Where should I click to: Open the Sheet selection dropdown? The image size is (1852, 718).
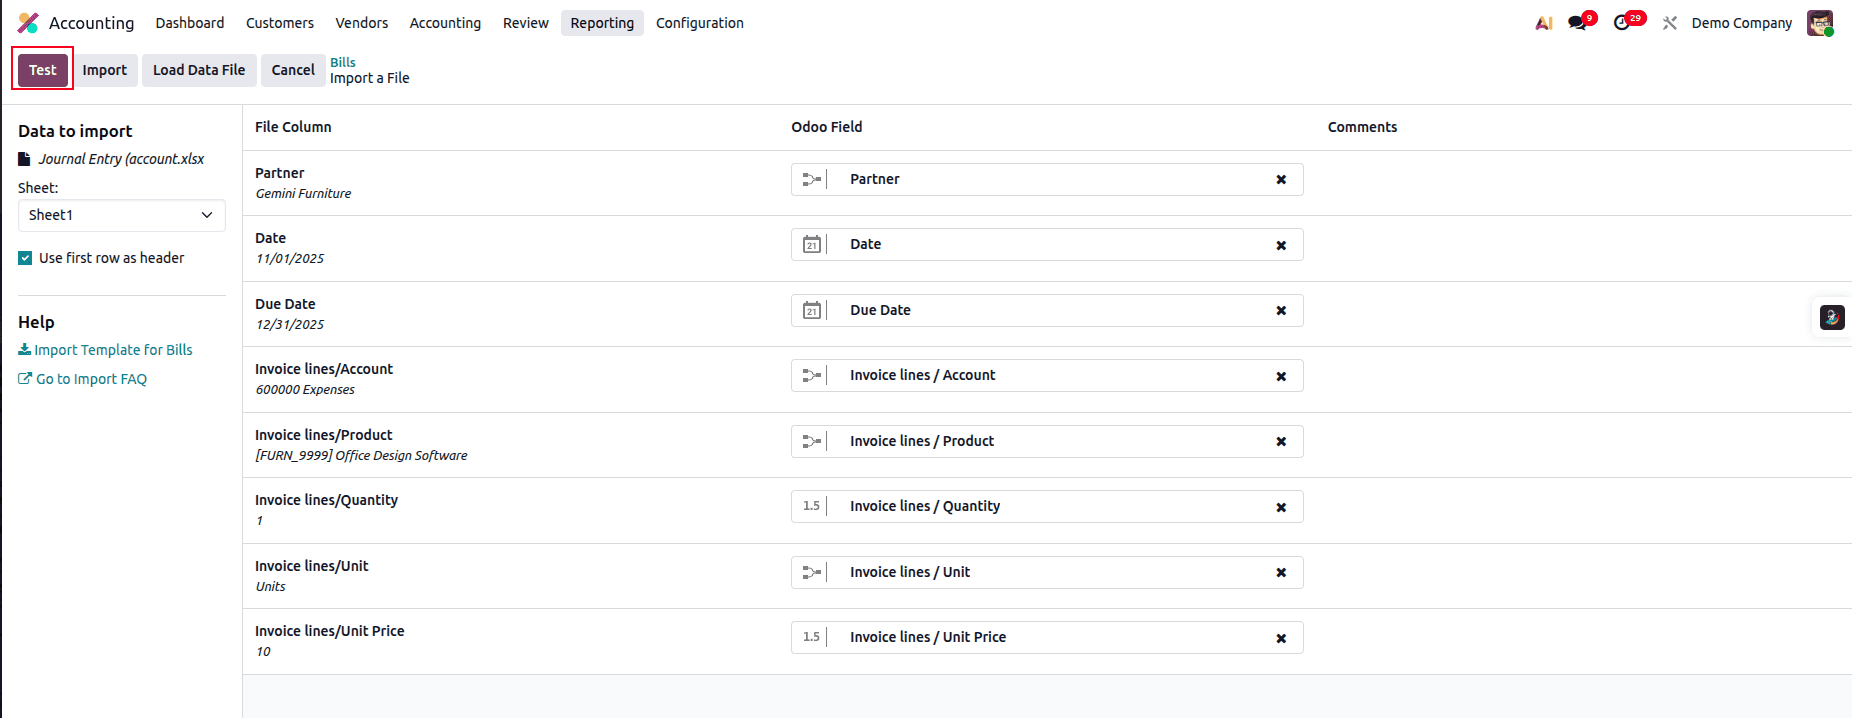point(121,215)
